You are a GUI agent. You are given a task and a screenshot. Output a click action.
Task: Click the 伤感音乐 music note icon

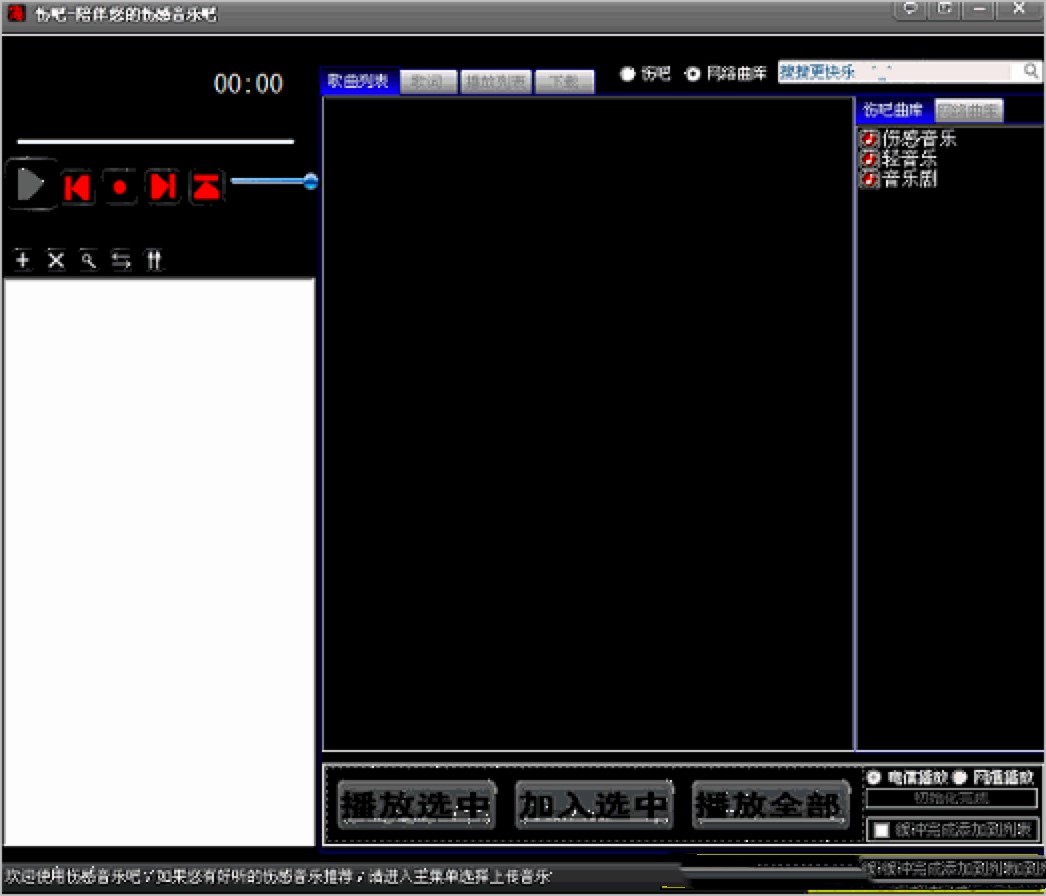(x=869, y=139)
